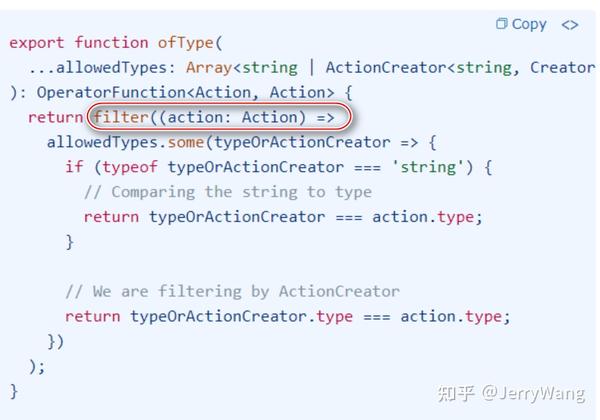Toggle the raw code view brackets icon
Viewport: 600px width, 420px height.
pos(570,25)
